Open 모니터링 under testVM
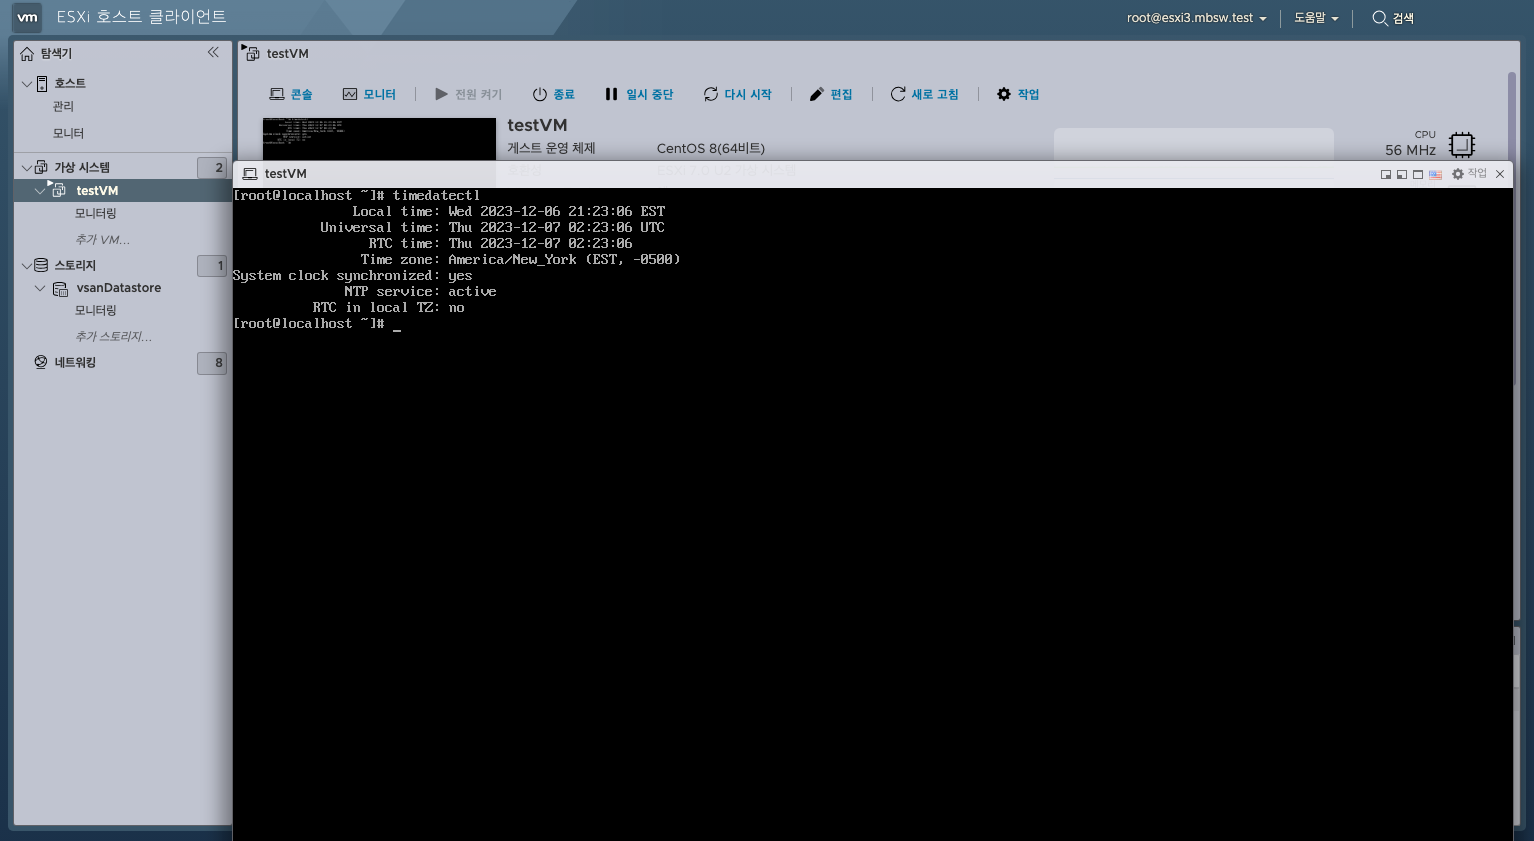 click(x=96, y=213)
